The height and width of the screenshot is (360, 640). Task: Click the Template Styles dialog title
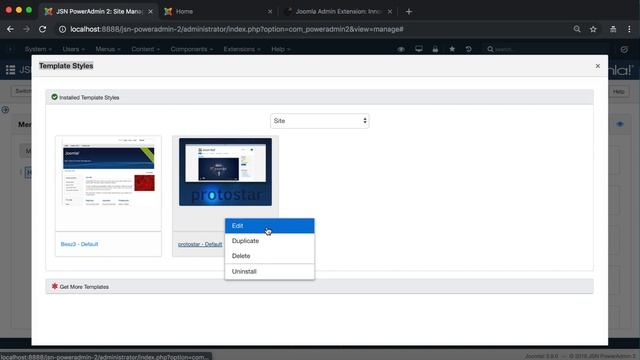coord(66,66)
